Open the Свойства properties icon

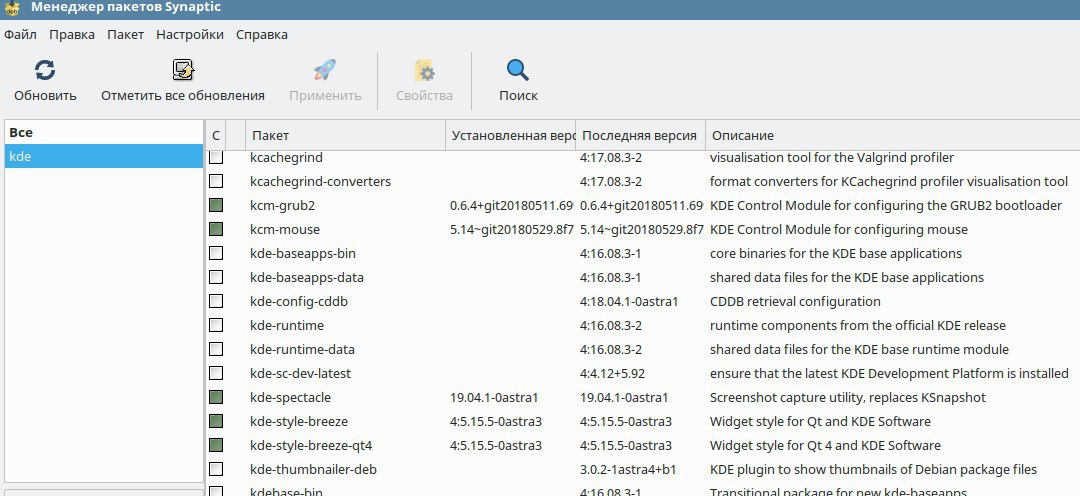click(x=424, y=70)
